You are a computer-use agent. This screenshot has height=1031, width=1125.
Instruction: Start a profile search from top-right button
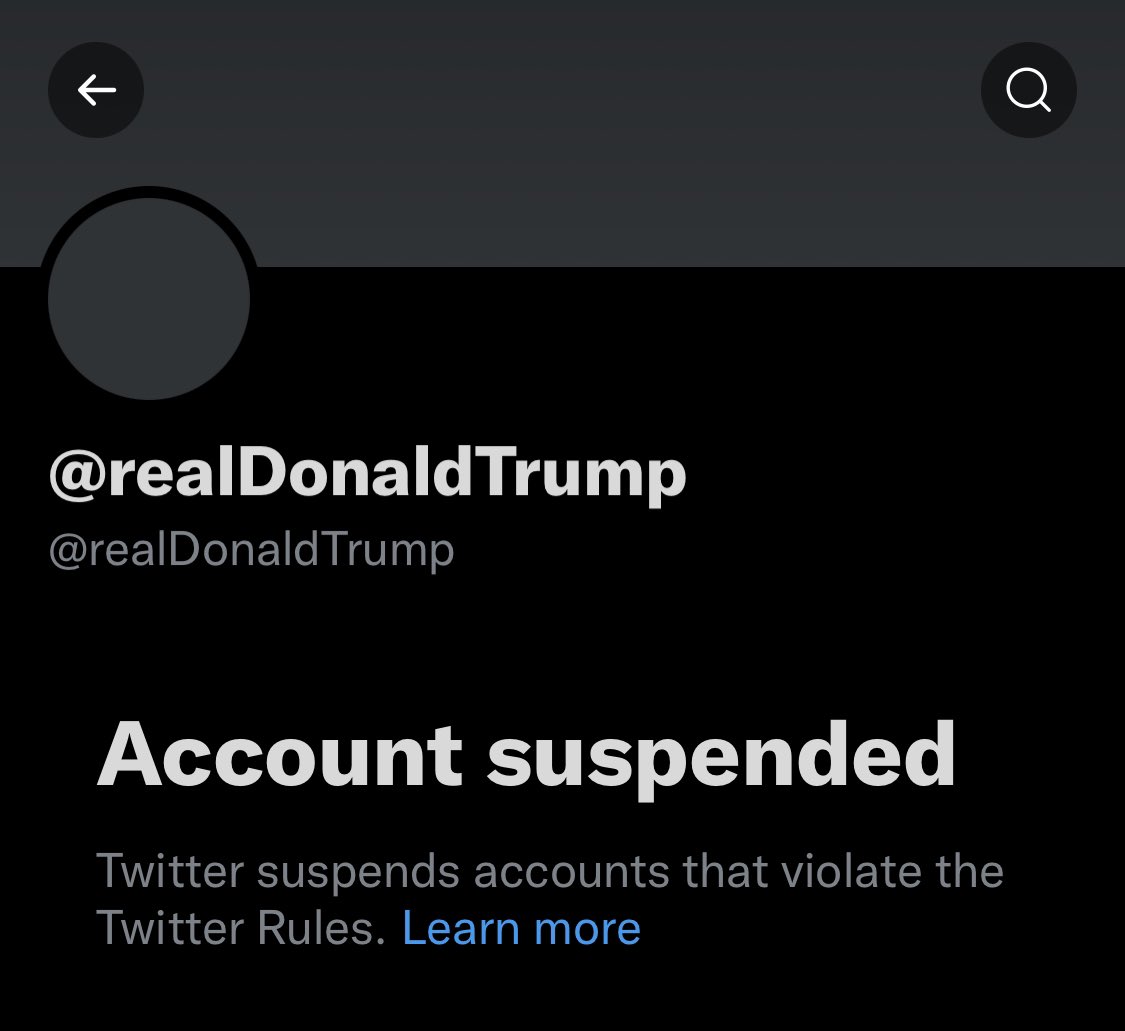[1028, 90]
